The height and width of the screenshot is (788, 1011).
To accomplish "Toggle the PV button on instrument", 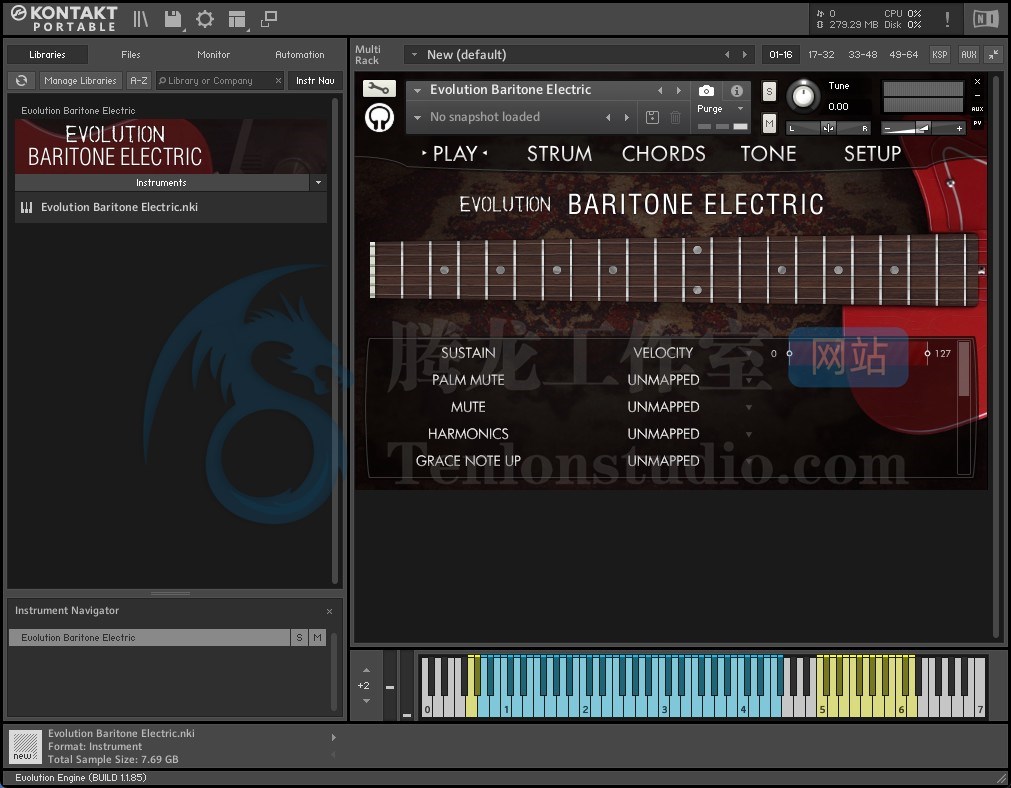I will pos(977,123).
